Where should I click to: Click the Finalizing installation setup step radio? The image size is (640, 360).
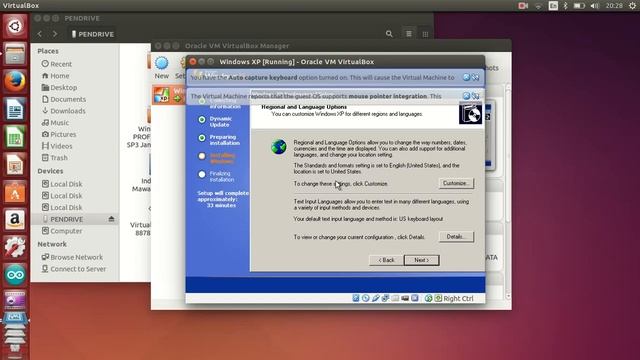coord(202,174)
